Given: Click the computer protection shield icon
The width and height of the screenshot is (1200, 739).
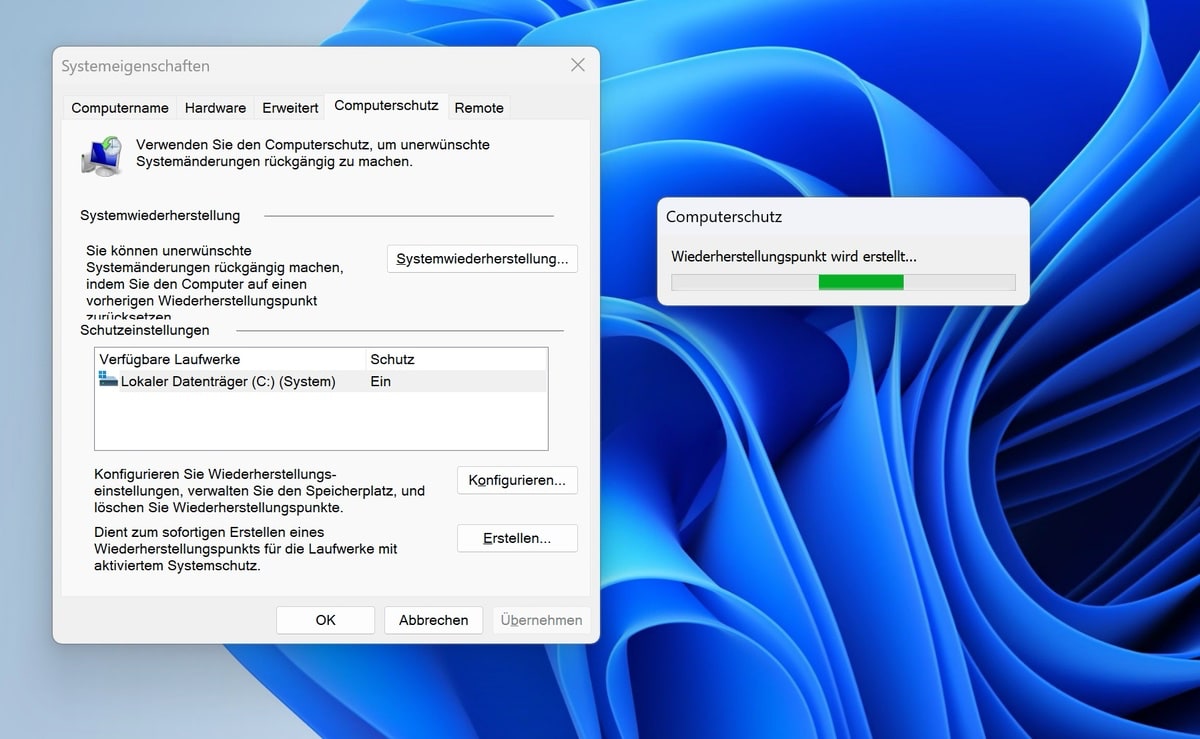Looking at the screenshot, I should (102, 156).
